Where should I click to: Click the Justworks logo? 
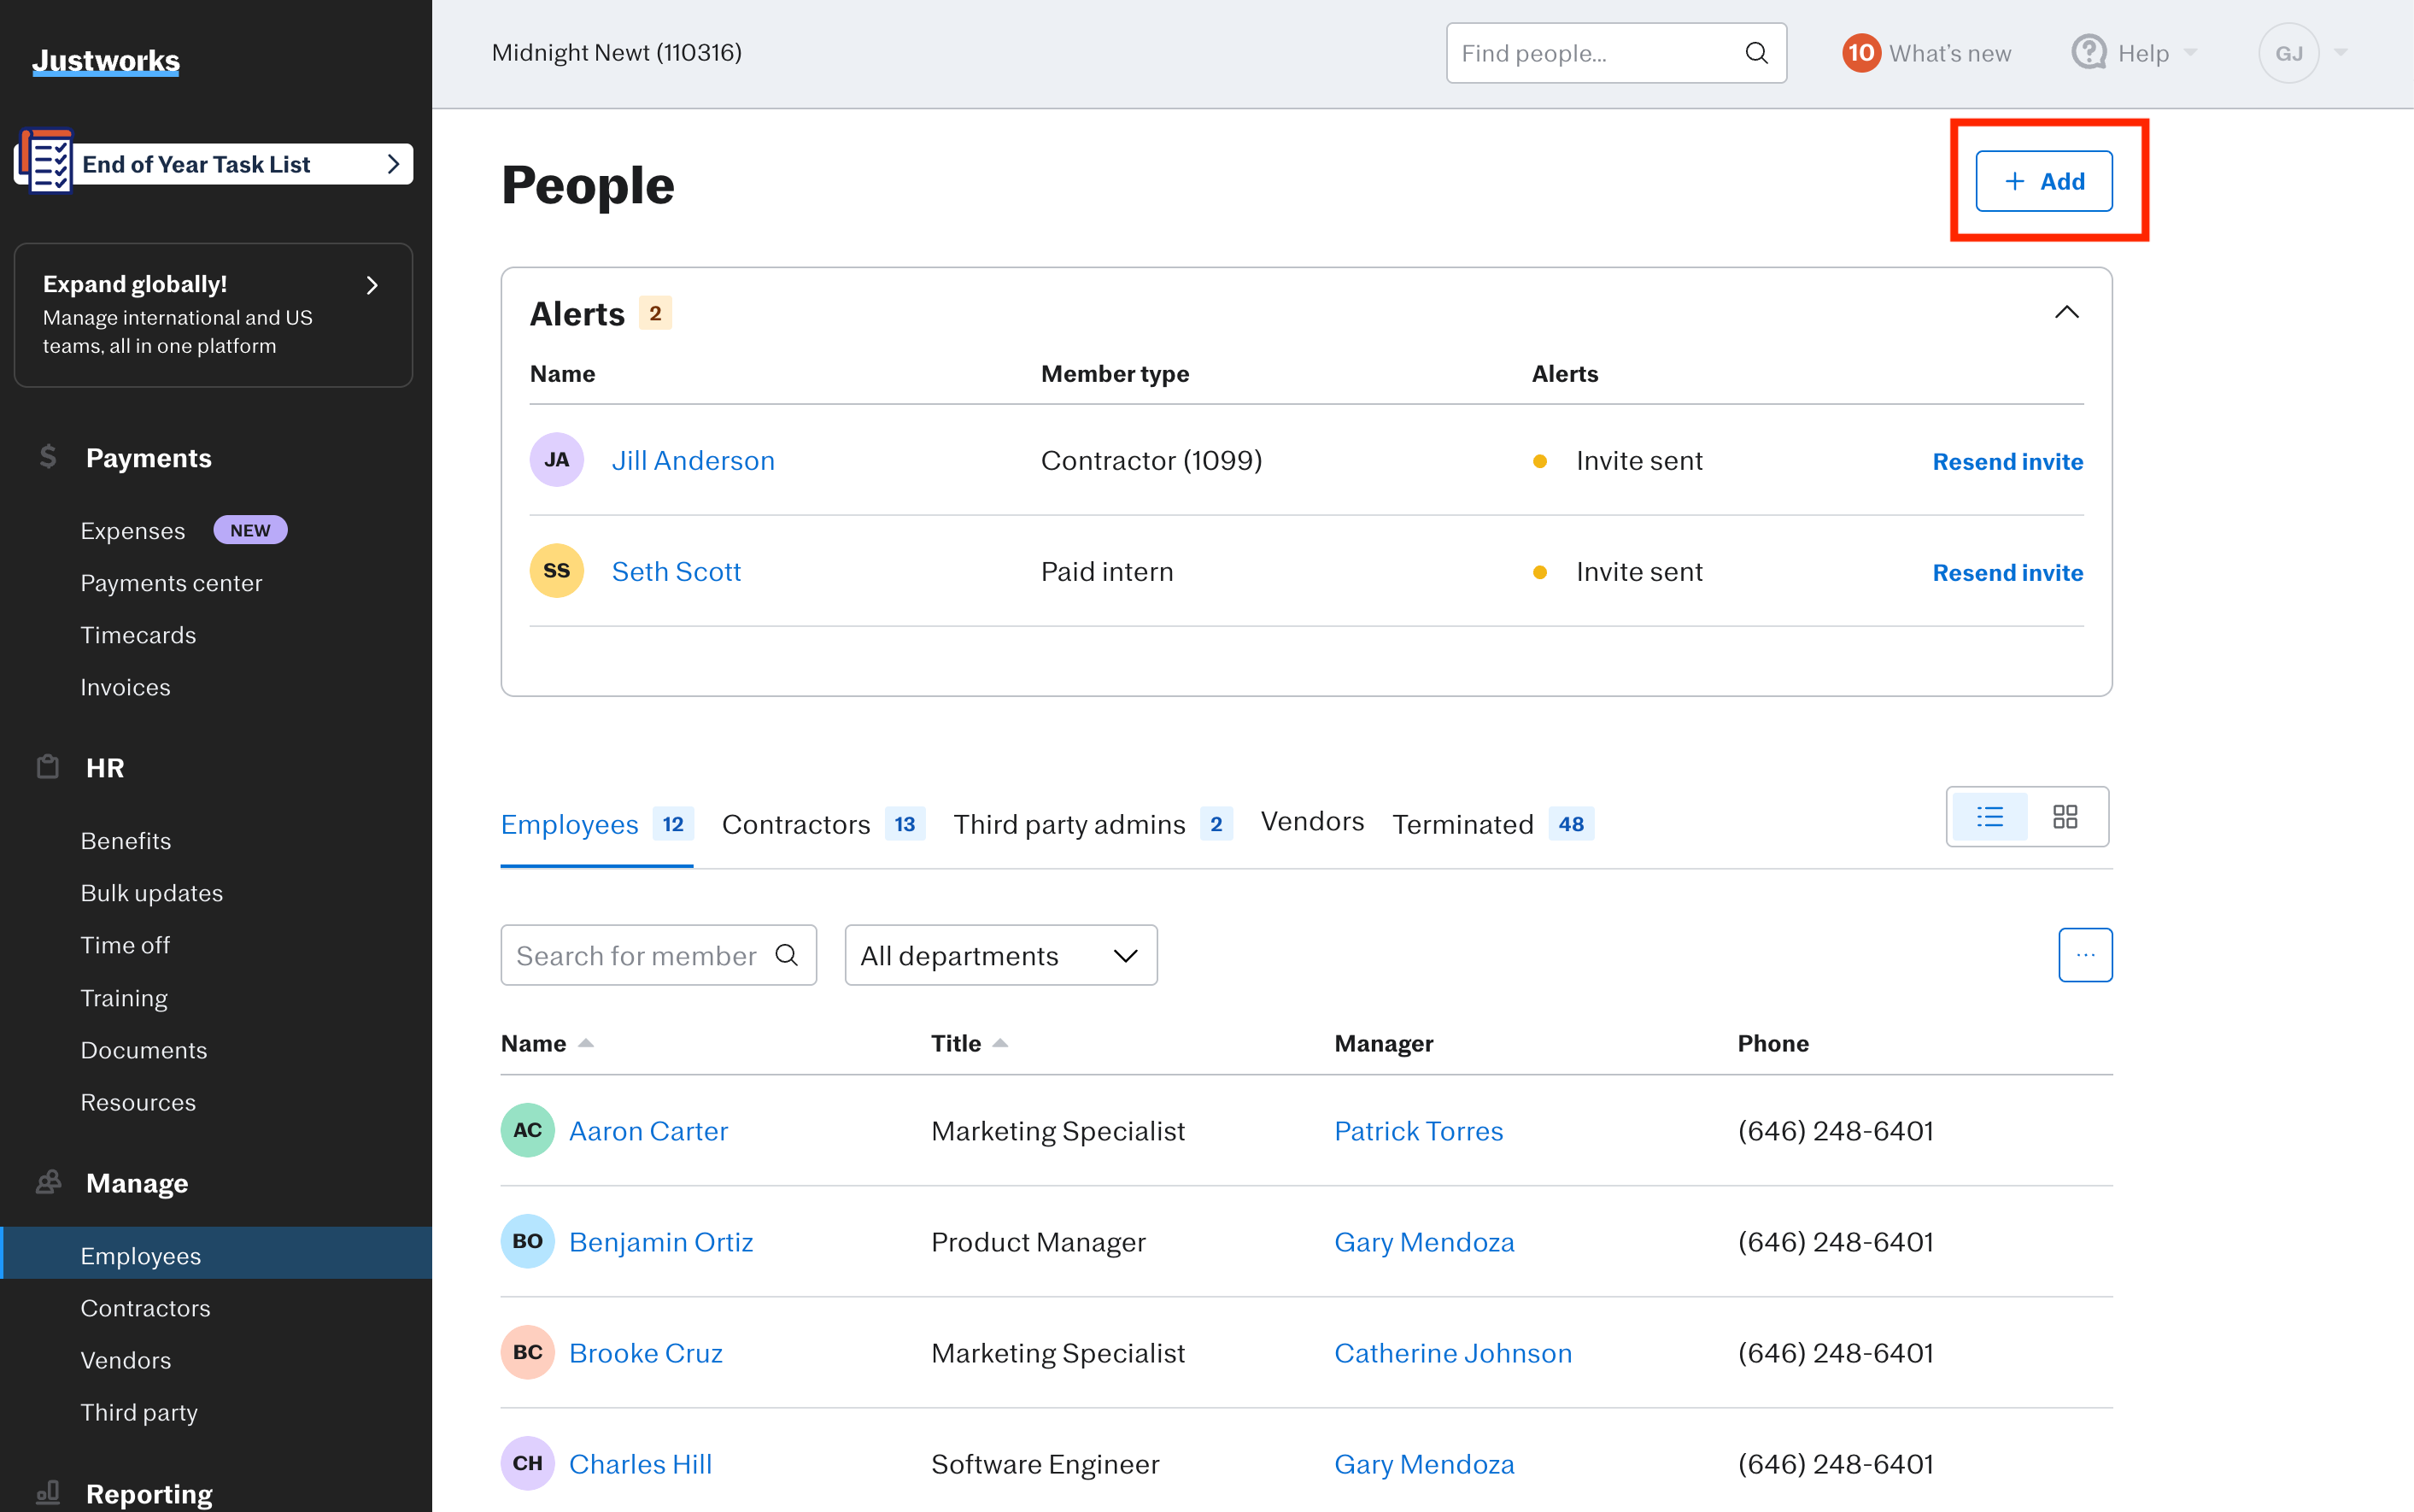tap(106, 61)
